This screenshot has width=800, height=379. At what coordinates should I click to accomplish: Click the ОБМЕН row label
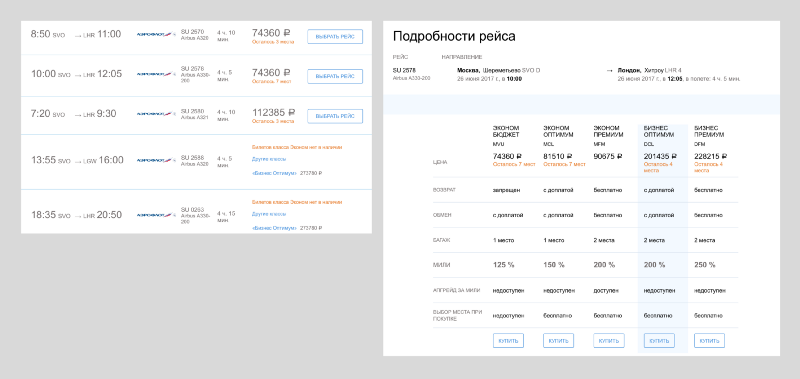click(442, 215)
